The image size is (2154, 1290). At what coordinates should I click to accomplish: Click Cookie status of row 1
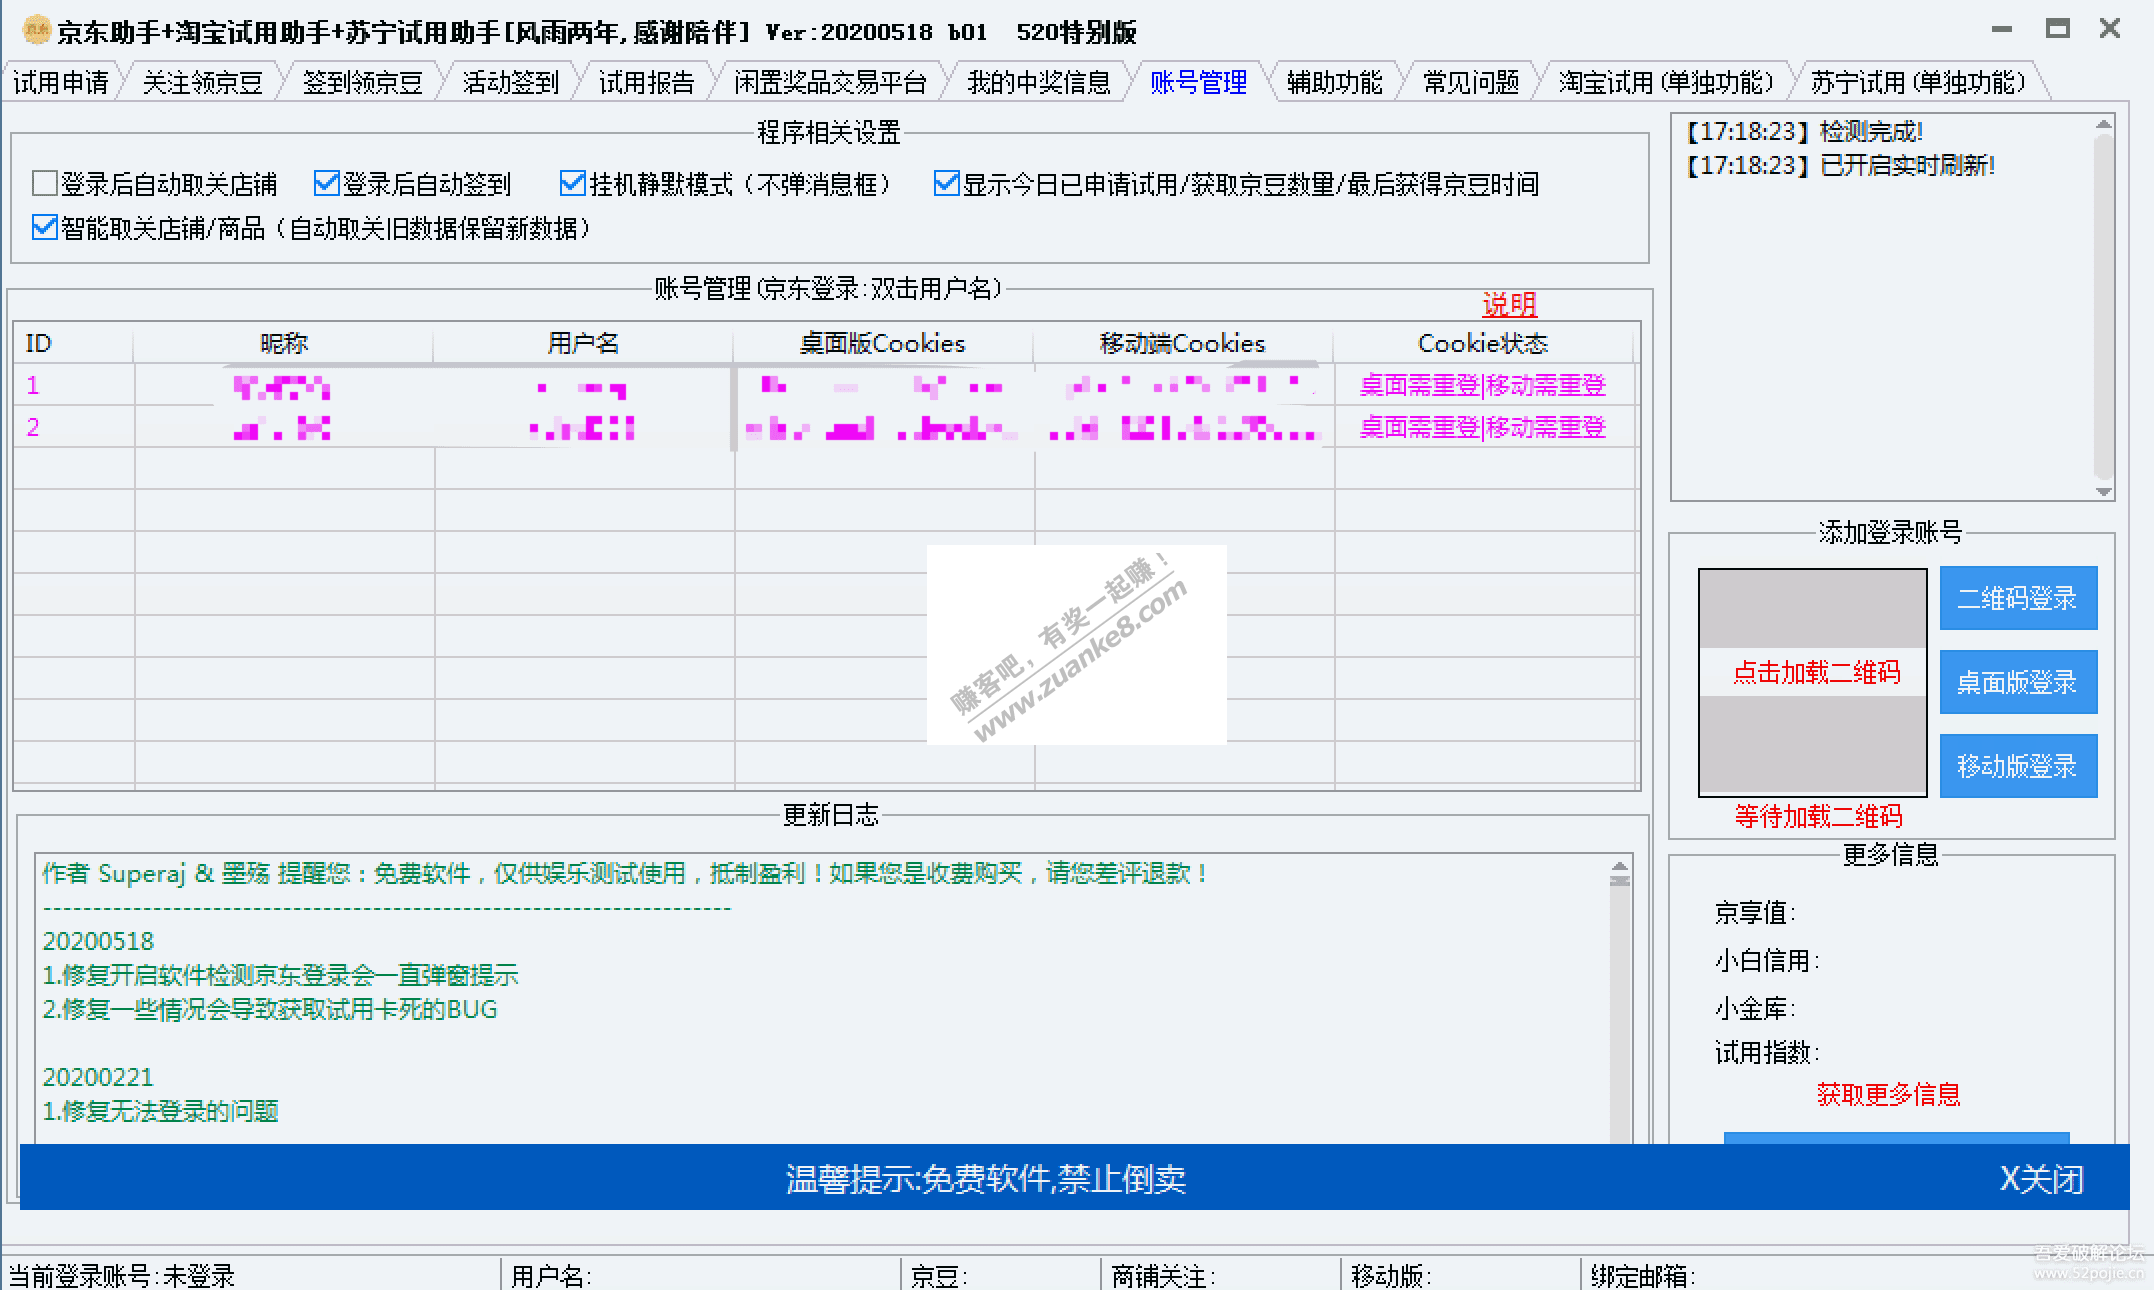click(1482, 385)
